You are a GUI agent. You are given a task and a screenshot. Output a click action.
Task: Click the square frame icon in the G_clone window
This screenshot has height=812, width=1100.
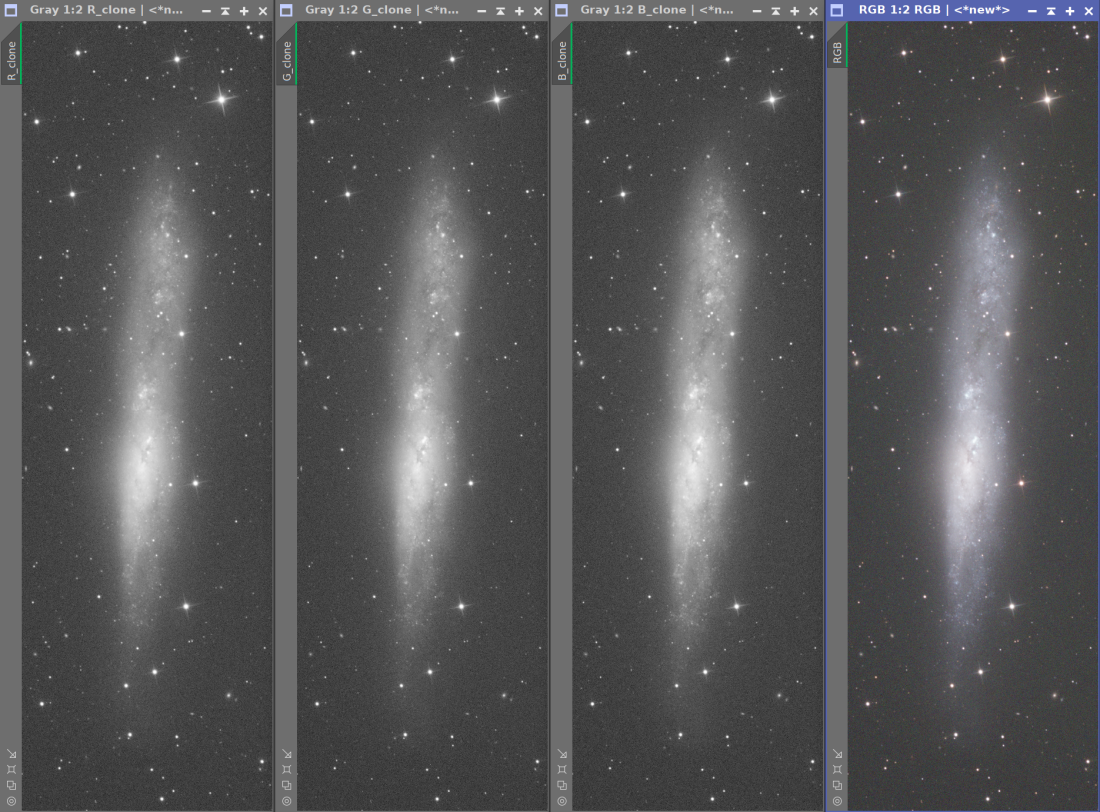pos(286,770)
